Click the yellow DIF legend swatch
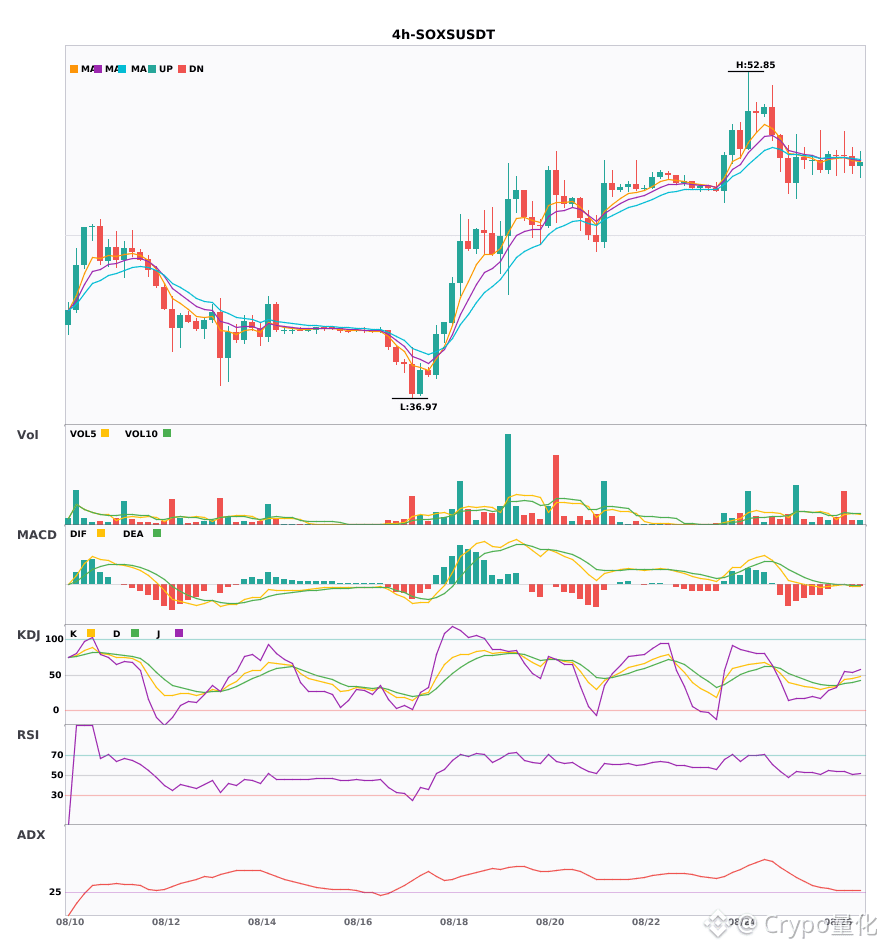Image resolution: width=885 pixels, height=950 pixels. pyautogui.click(x=101, y=533)
